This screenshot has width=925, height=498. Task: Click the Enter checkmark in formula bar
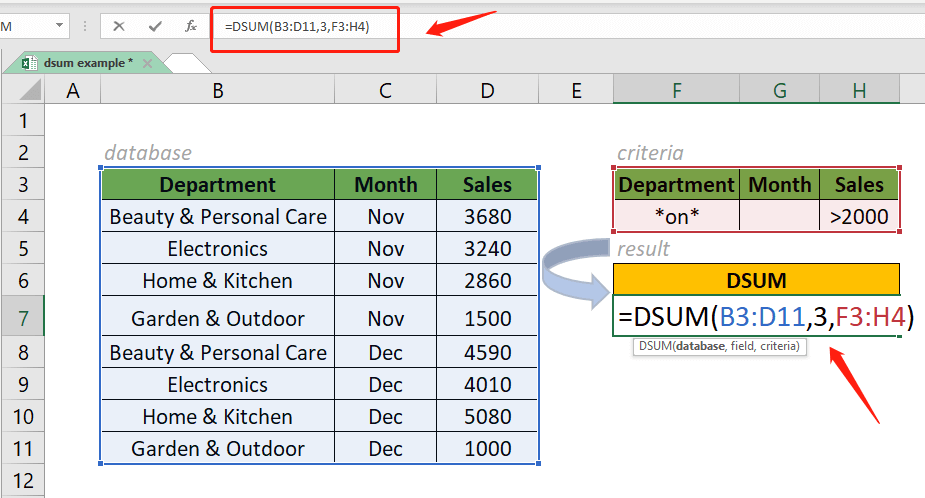[x=154, y=27]
